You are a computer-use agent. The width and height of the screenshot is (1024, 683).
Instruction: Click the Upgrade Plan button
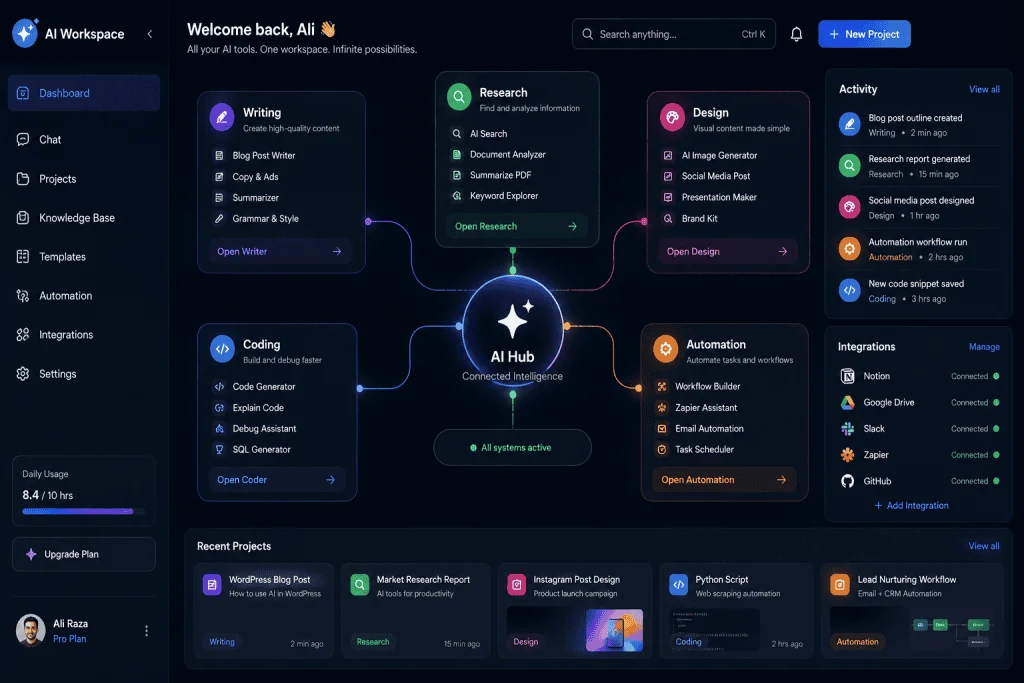pyautogui.click(x=84, y=554)
